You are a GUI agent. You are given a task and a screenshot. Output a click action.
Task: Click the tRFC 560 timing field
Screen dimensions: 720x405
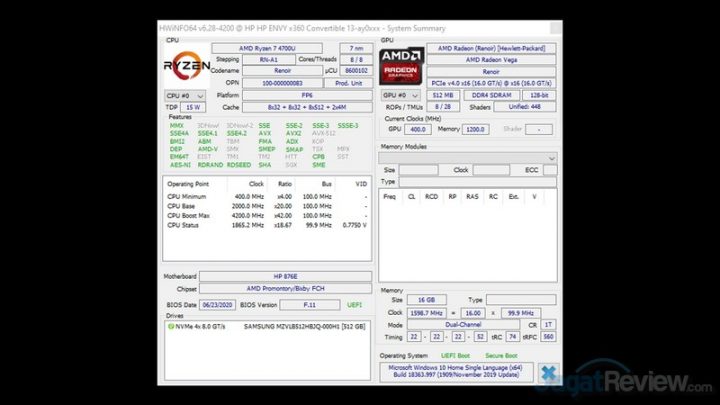(x=548, y=337)
